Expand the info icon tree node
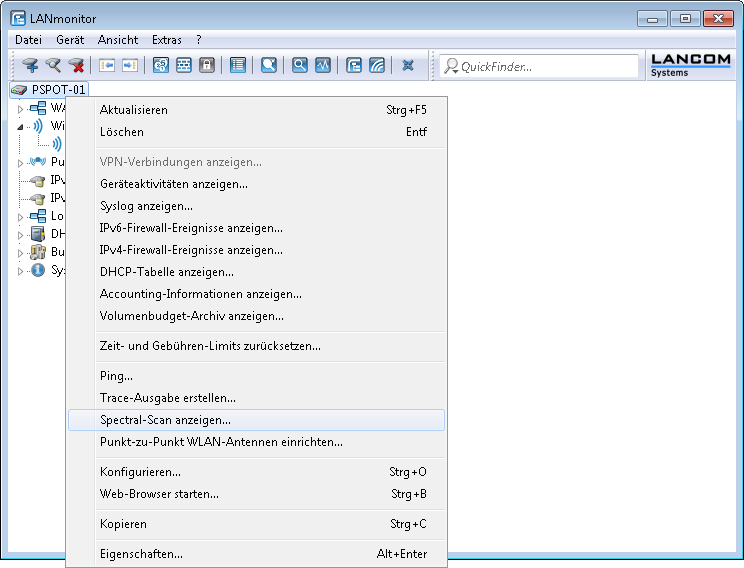The height and width of the screenshot is (568, 744). click(x=20, y=271)
